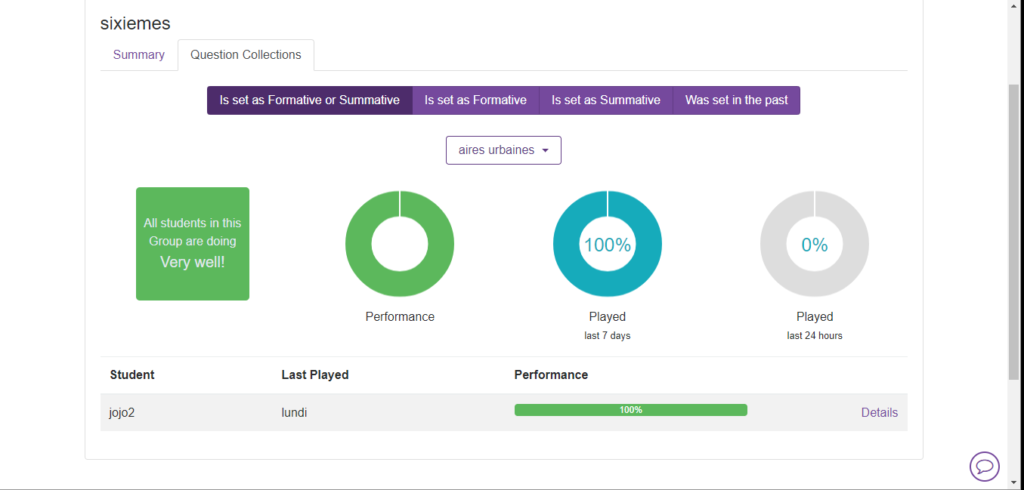1024x490 pixels.
Task: Click the Performance column header in table
Action: pos(550,375)
